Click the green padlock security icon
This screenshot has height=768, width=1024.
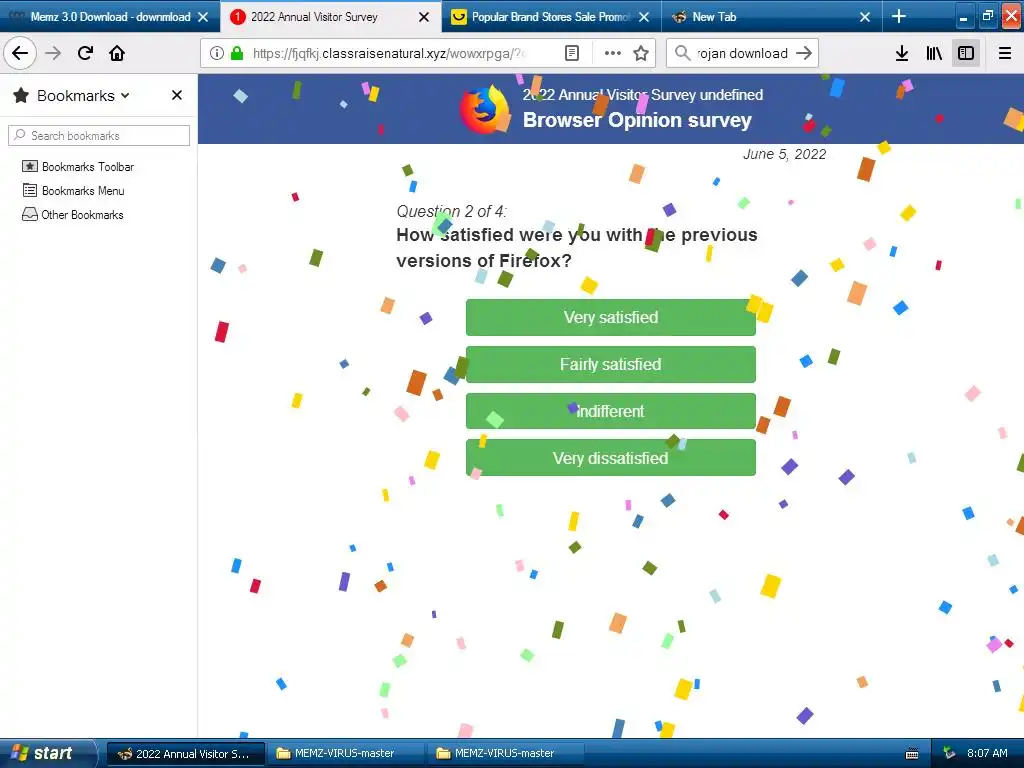pos(237,53)
